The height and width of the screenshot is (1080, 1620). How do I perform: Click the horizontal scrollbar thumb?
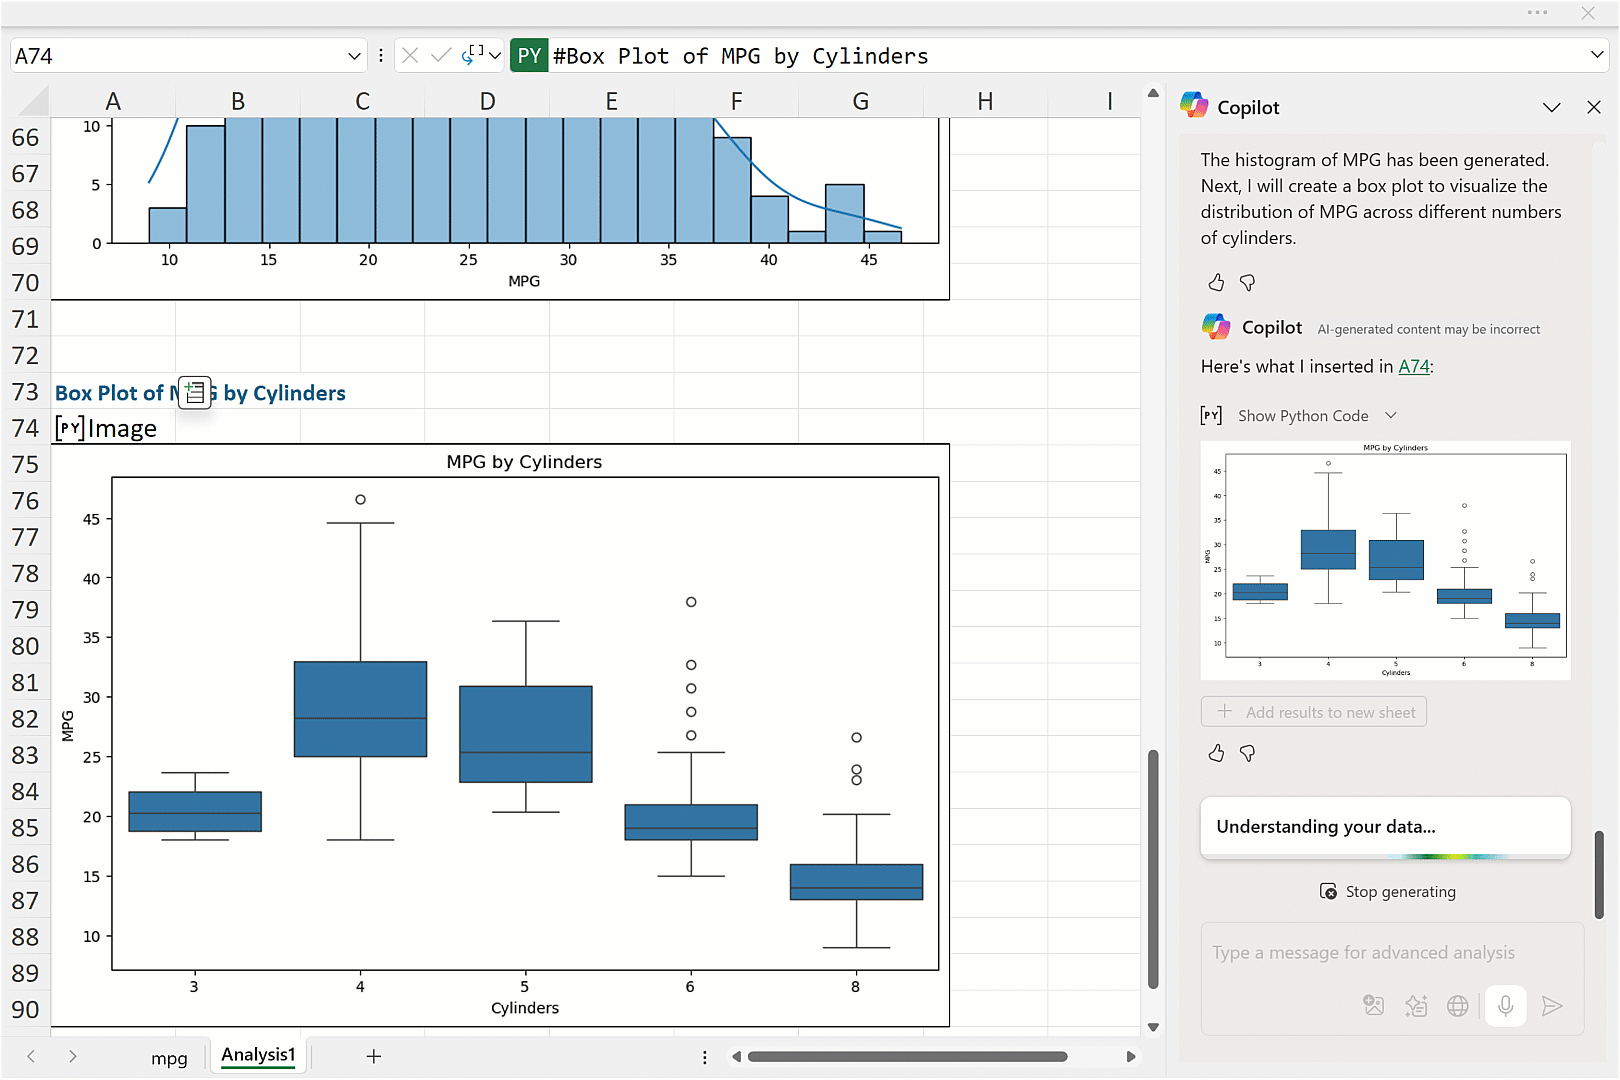coord(907,1056)
